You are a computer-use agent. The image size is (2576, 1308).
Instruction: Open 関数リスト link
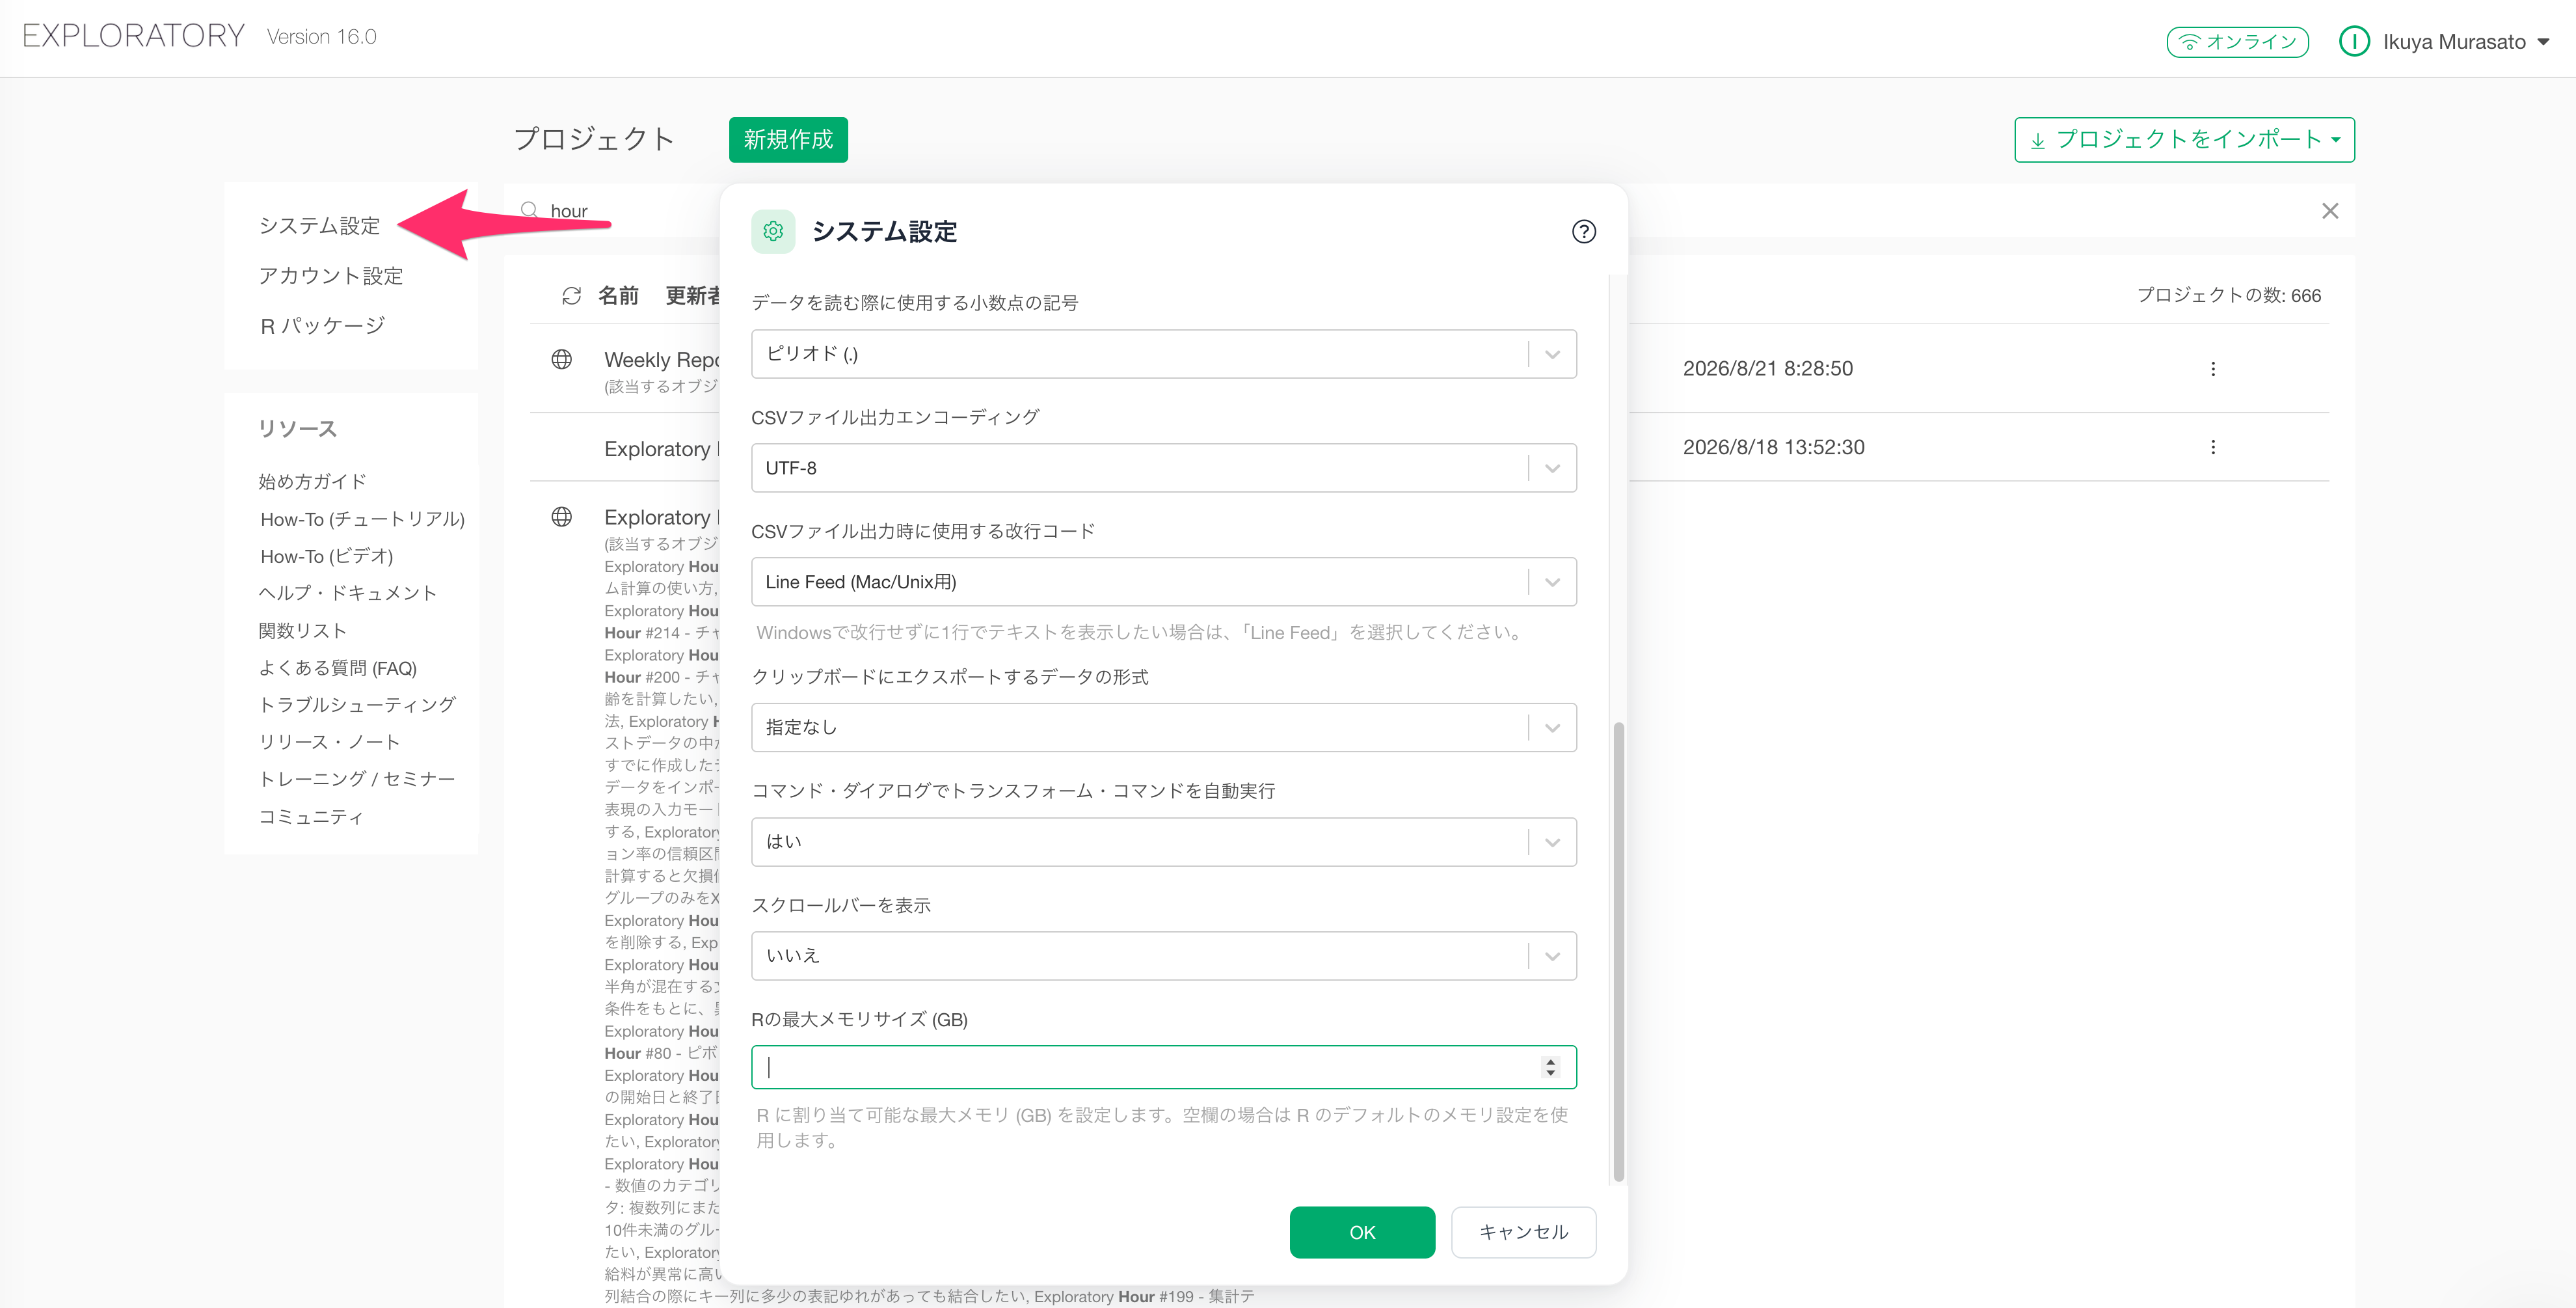[302, 631]
